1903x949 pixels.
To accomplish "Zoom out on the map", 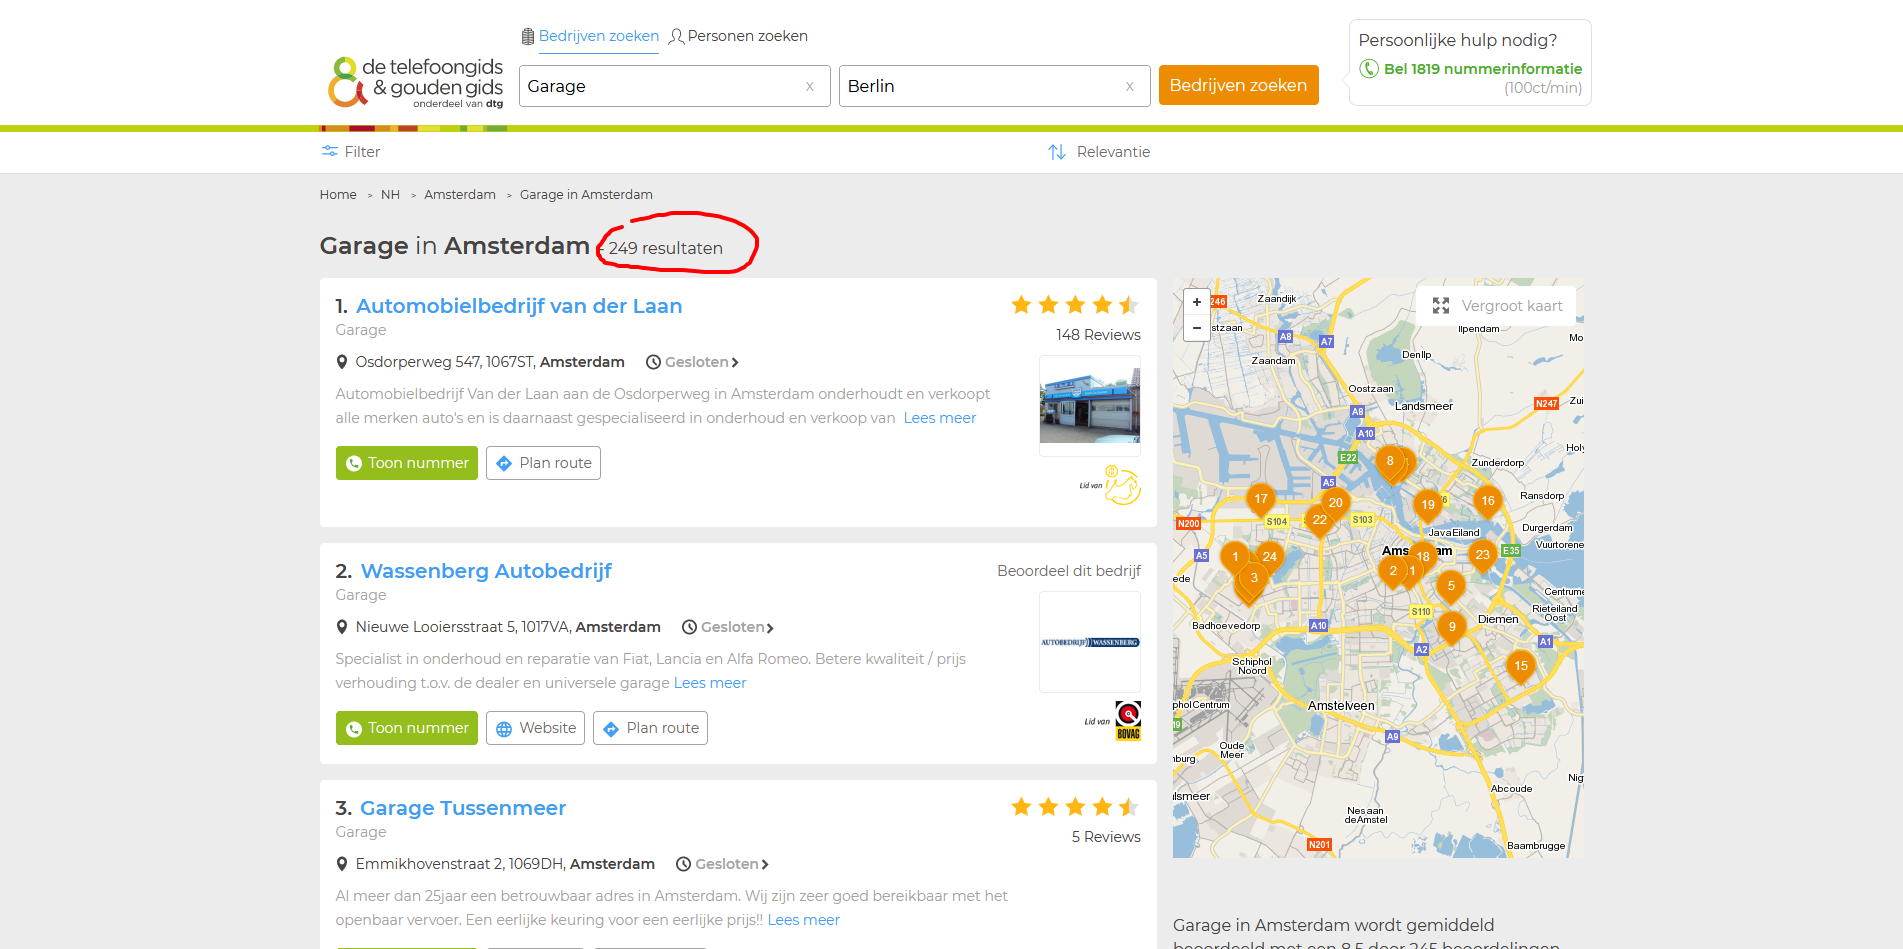I will point(1197,328).
